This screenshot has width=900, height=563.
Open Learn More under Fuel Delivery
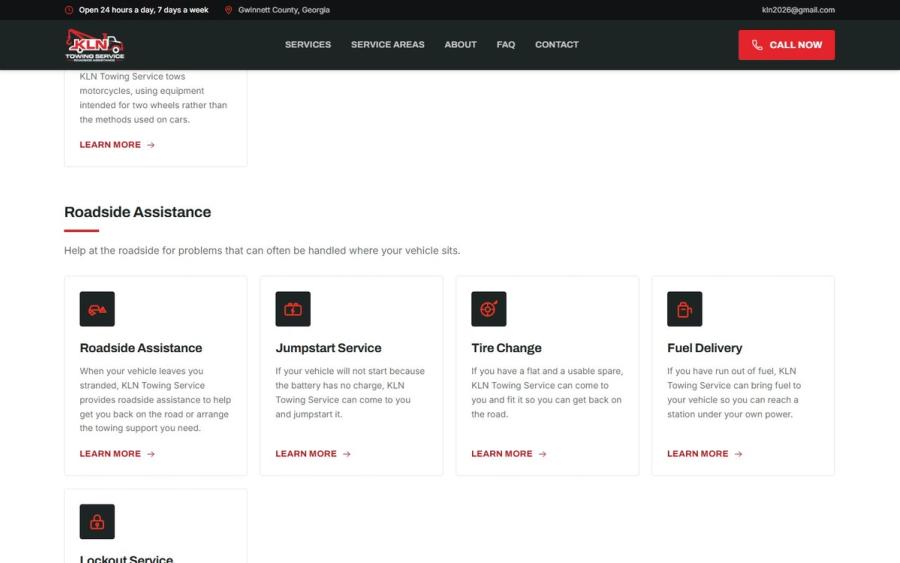click(x=704, y=453)
